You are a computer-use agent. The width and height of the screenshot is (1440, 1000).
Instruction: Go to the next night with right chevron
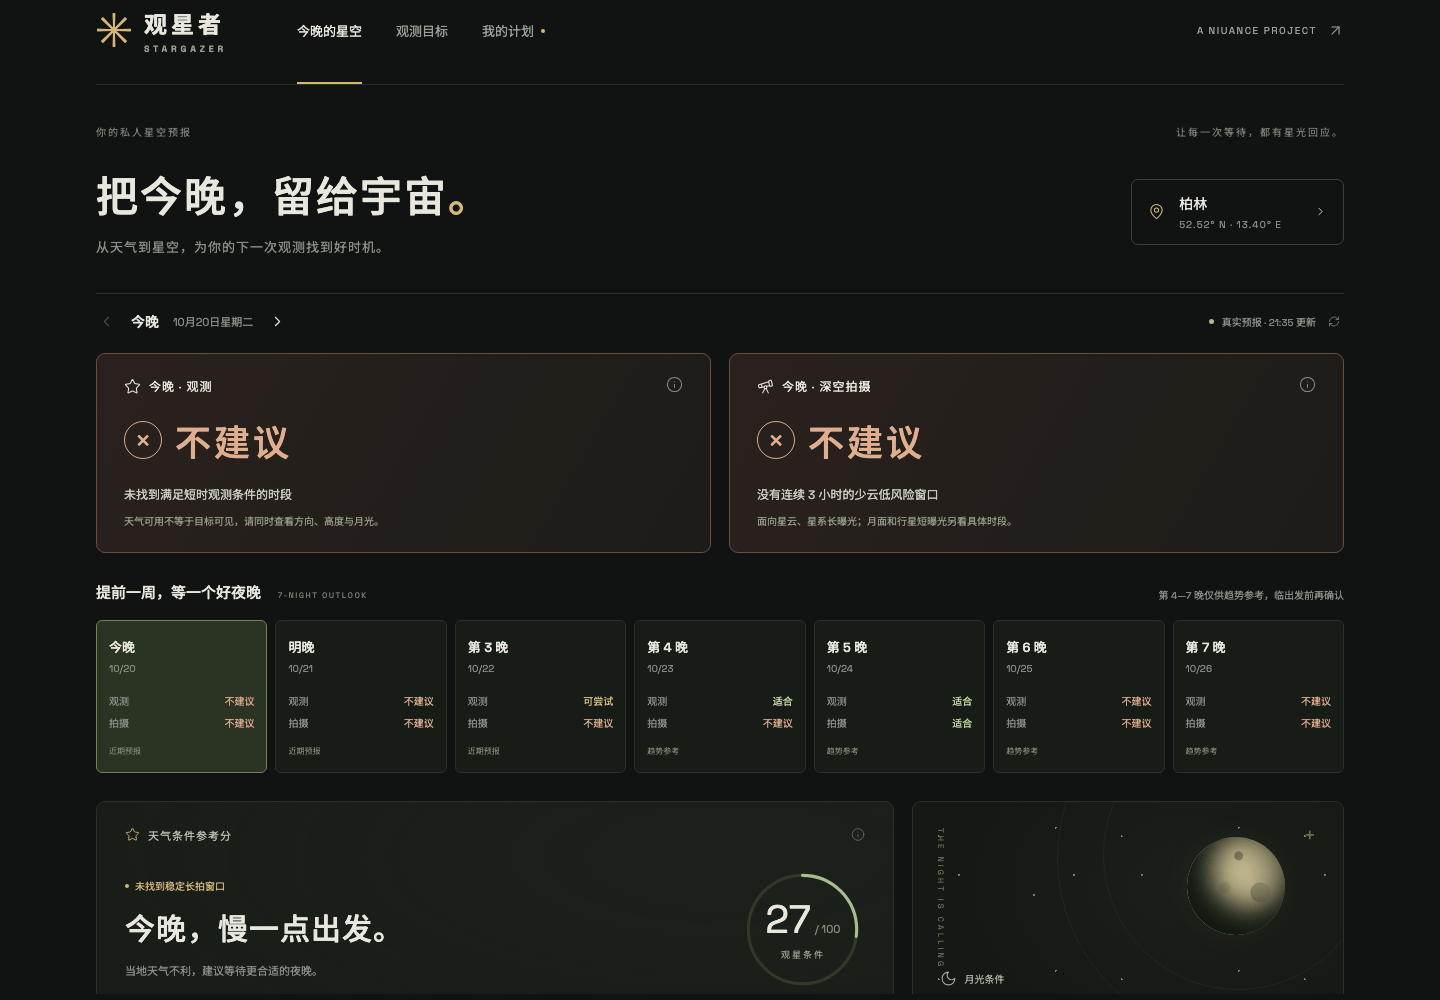pyautogui.click(x=277, y=322)
